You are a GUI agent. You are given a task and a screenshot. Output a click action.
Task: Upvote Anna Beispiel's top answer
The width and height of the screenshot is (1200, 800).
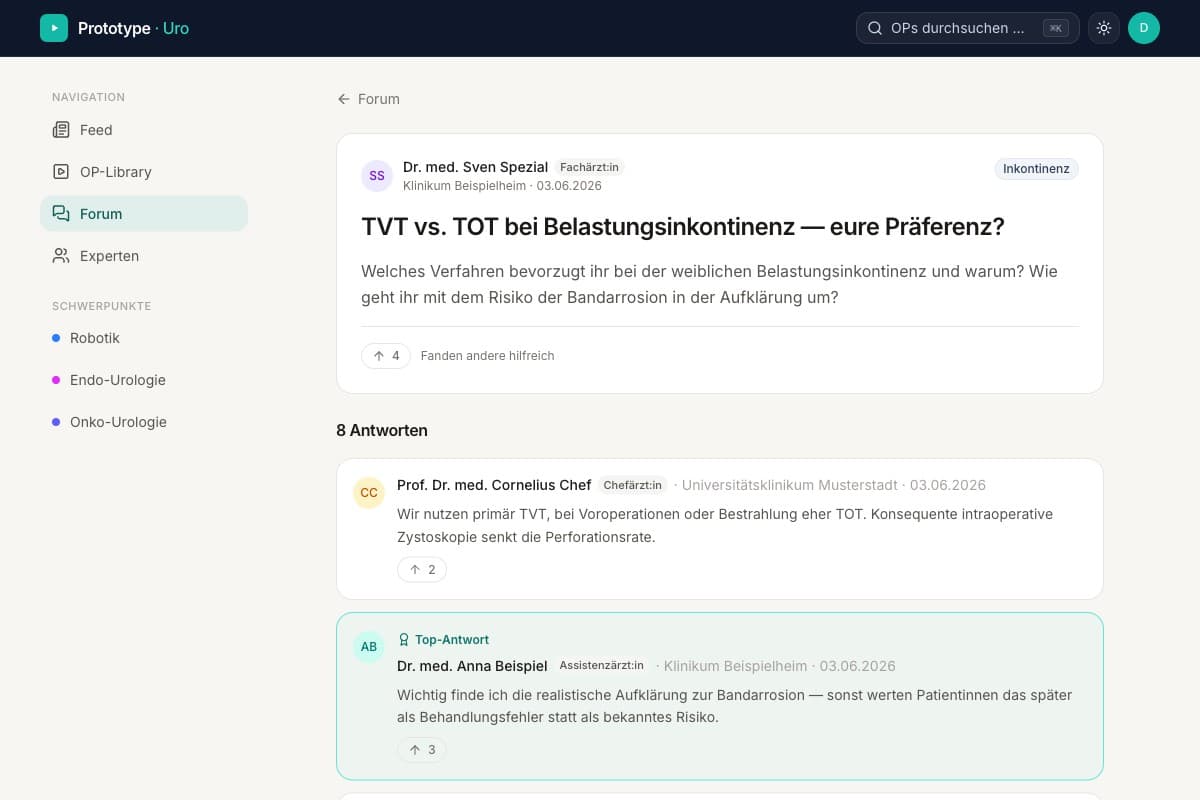(x=422, y=750)
